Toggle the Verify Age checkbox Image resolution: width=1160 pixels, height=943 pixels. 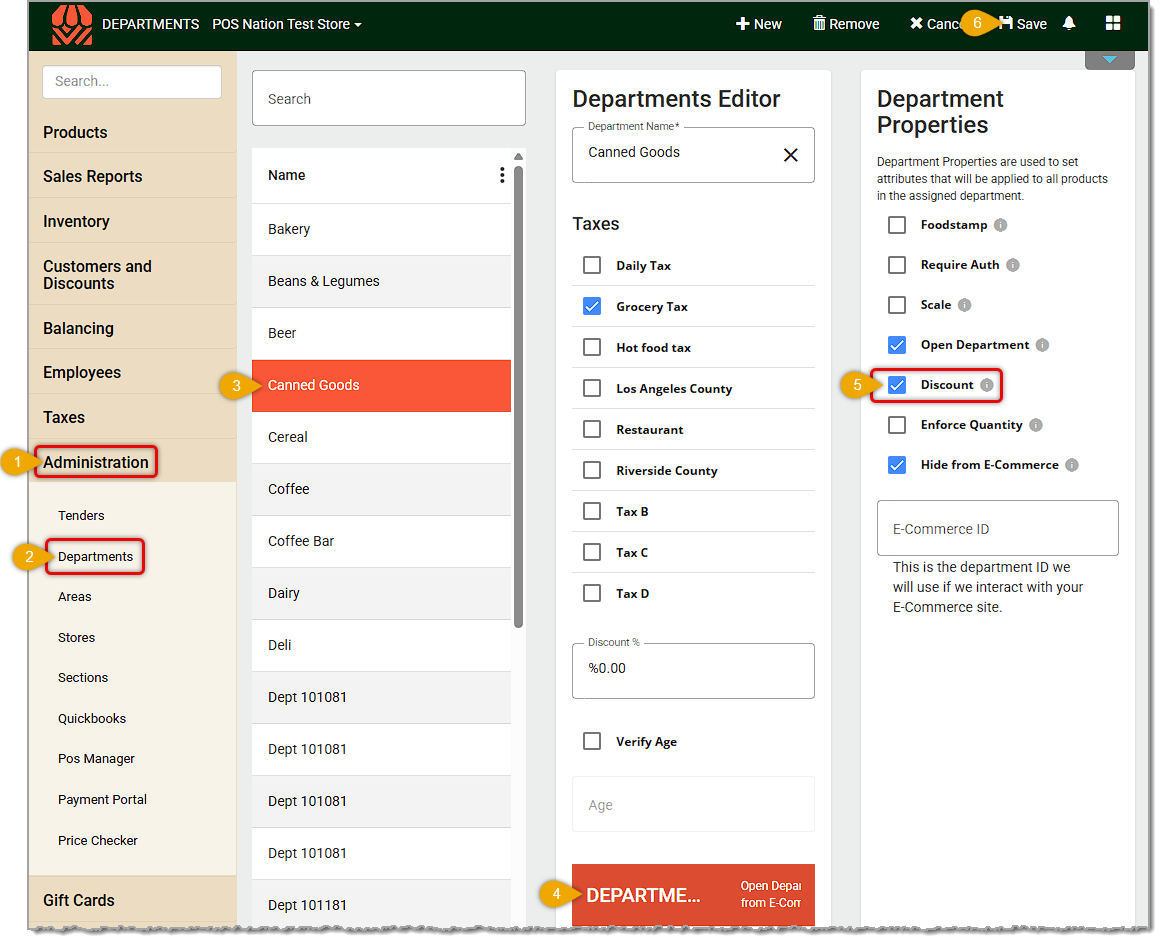pos(591,740)
